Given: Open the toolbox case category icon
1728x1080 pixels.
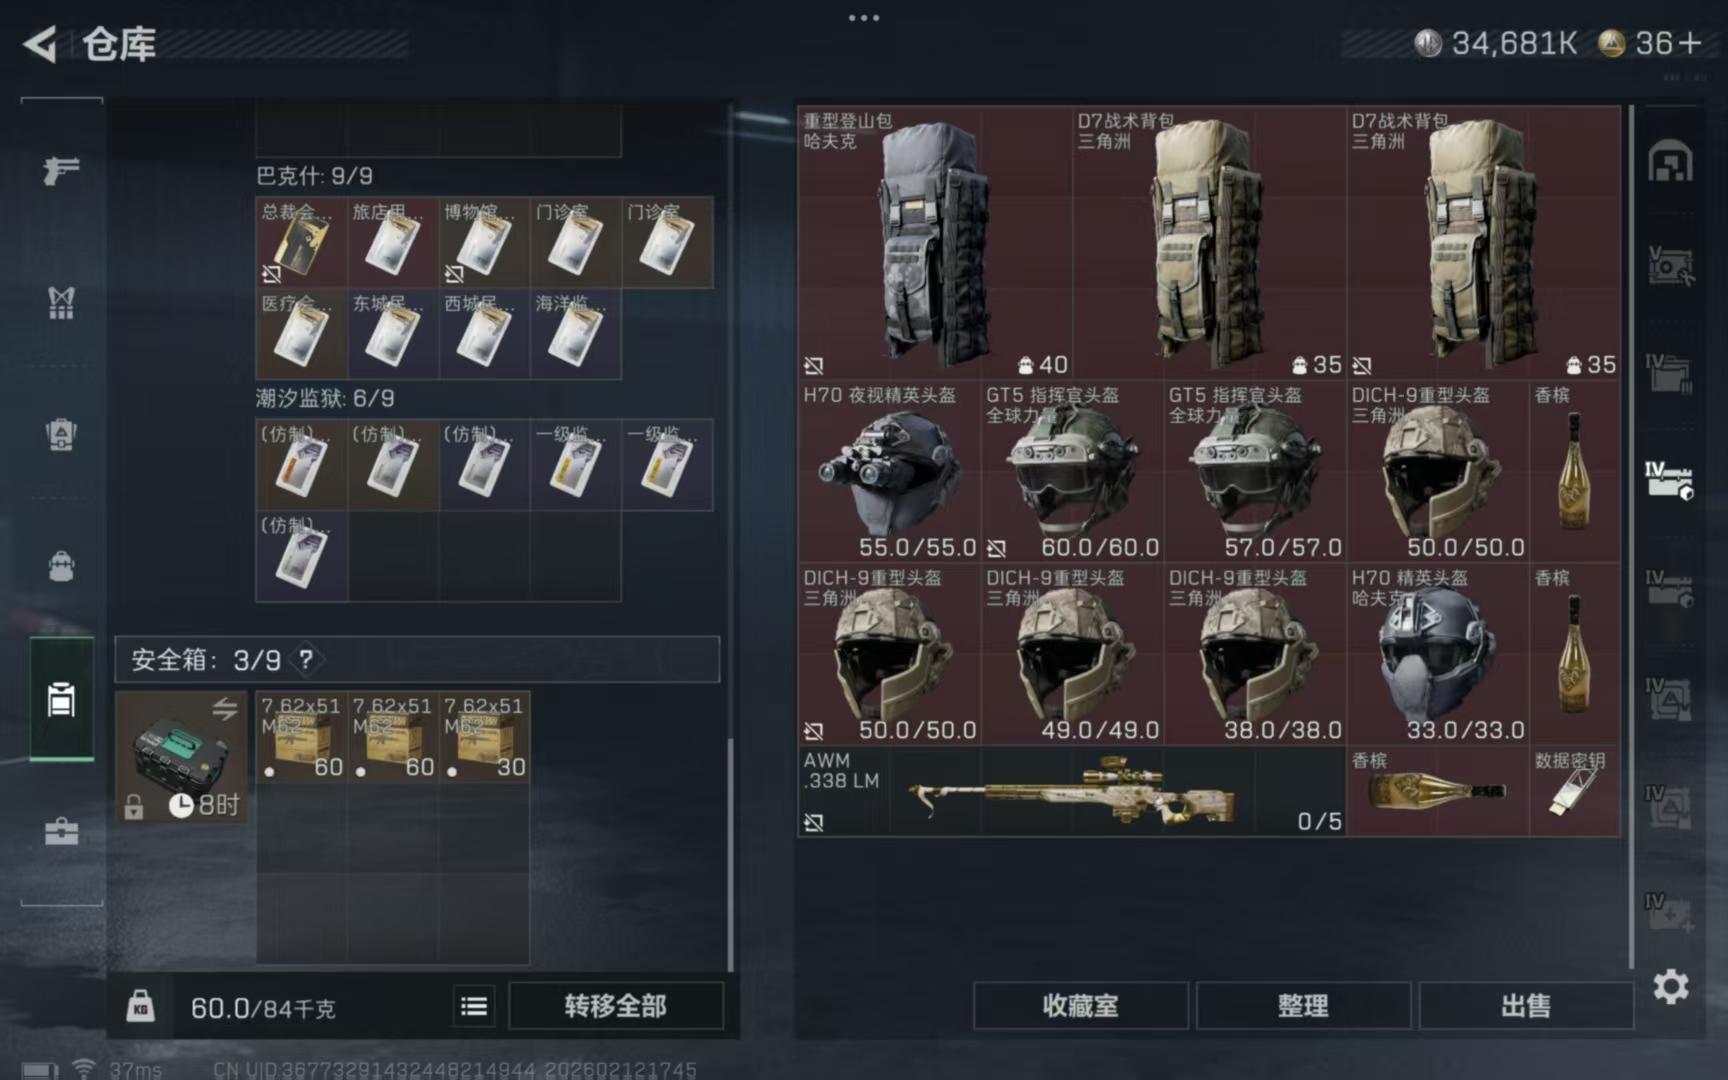Looking at the screenshot, I should [61, 831].
